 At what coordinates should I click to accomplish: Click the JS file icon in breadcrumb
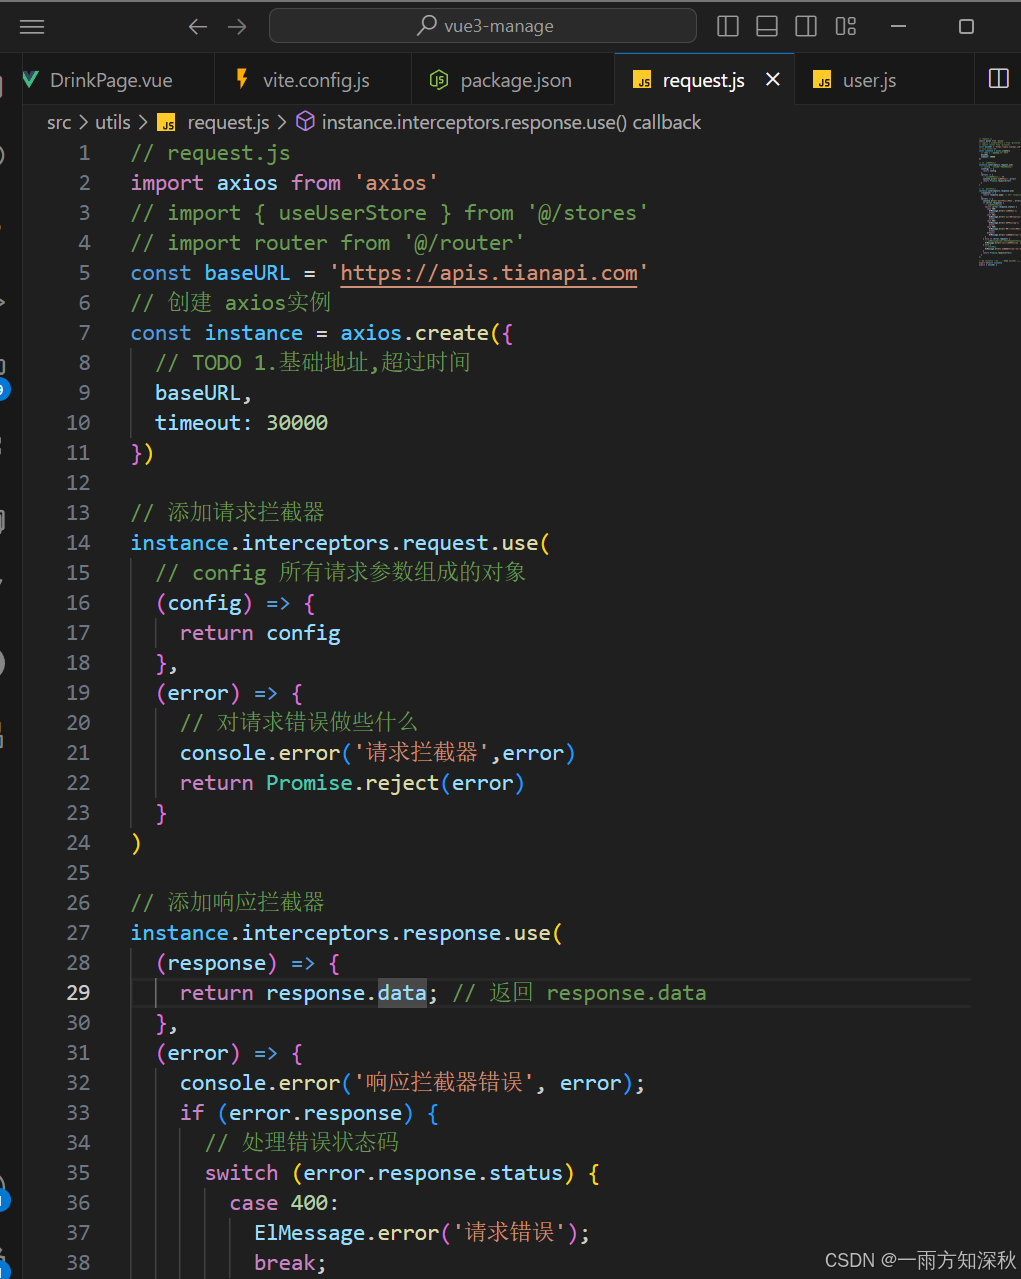click(167, 123)
